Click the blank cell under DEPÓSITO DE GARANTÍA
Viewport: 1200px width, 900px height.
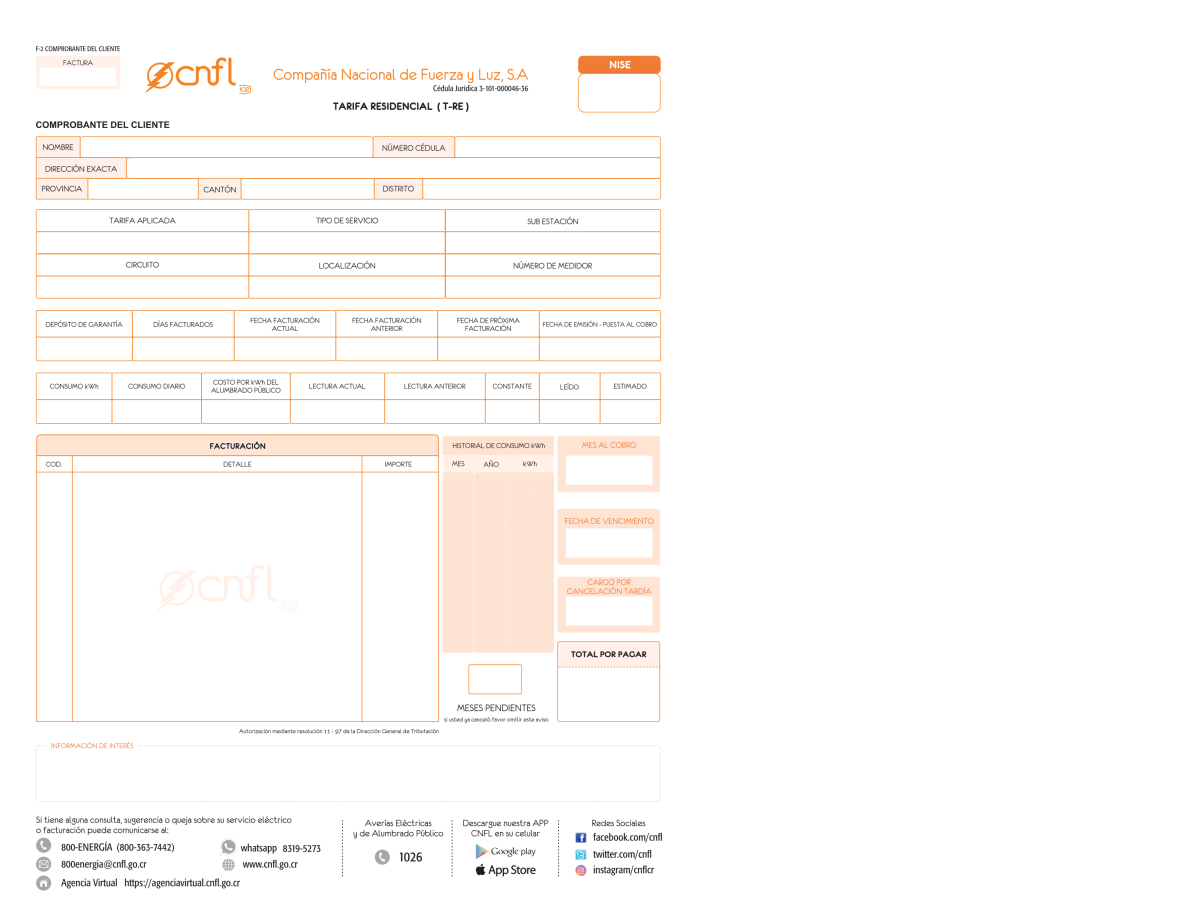[84, 349]
